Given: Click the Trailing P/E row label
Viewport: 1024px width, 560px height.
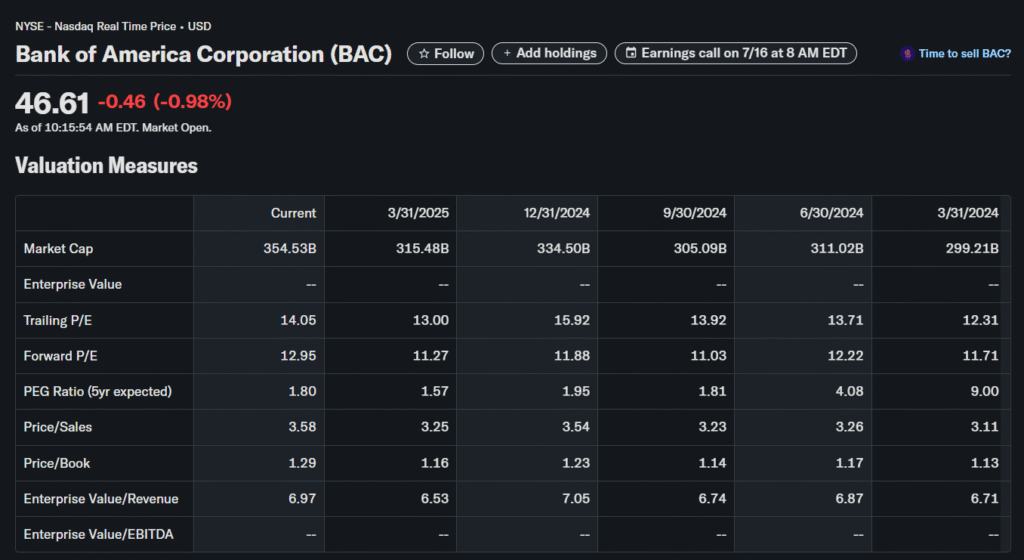Looking at the screenshot, I should pyautogui.click(x=57, y=320).
